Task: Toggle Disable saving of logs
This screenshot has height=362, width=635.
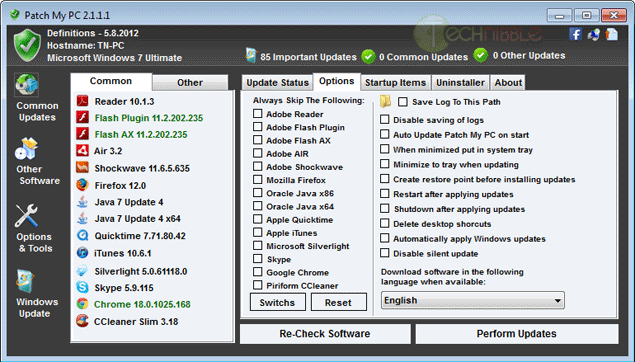Action: tap(385, 119)
